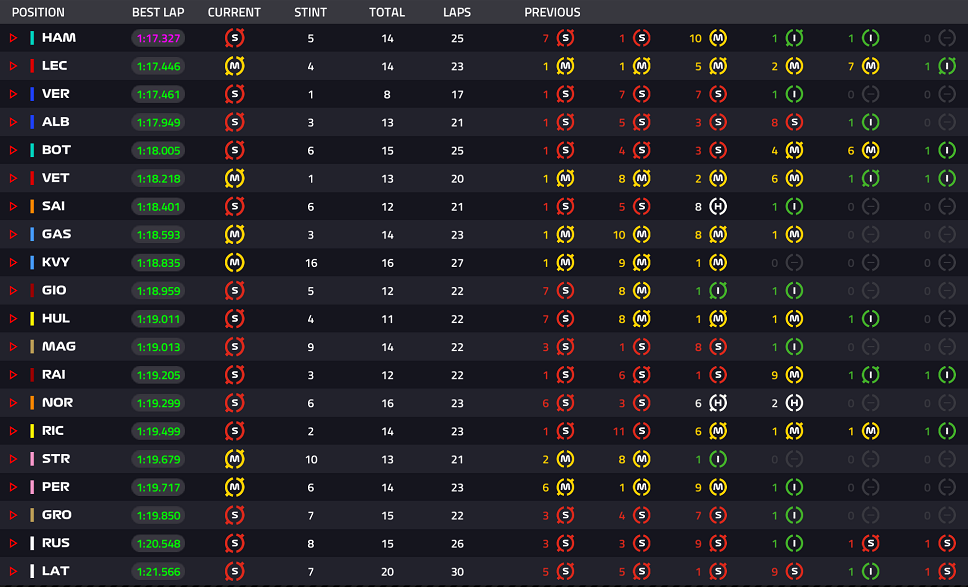This screenshot has height=587, width=968.
Task: Expand KVY row with its triangle
Action: click(13, 262)
